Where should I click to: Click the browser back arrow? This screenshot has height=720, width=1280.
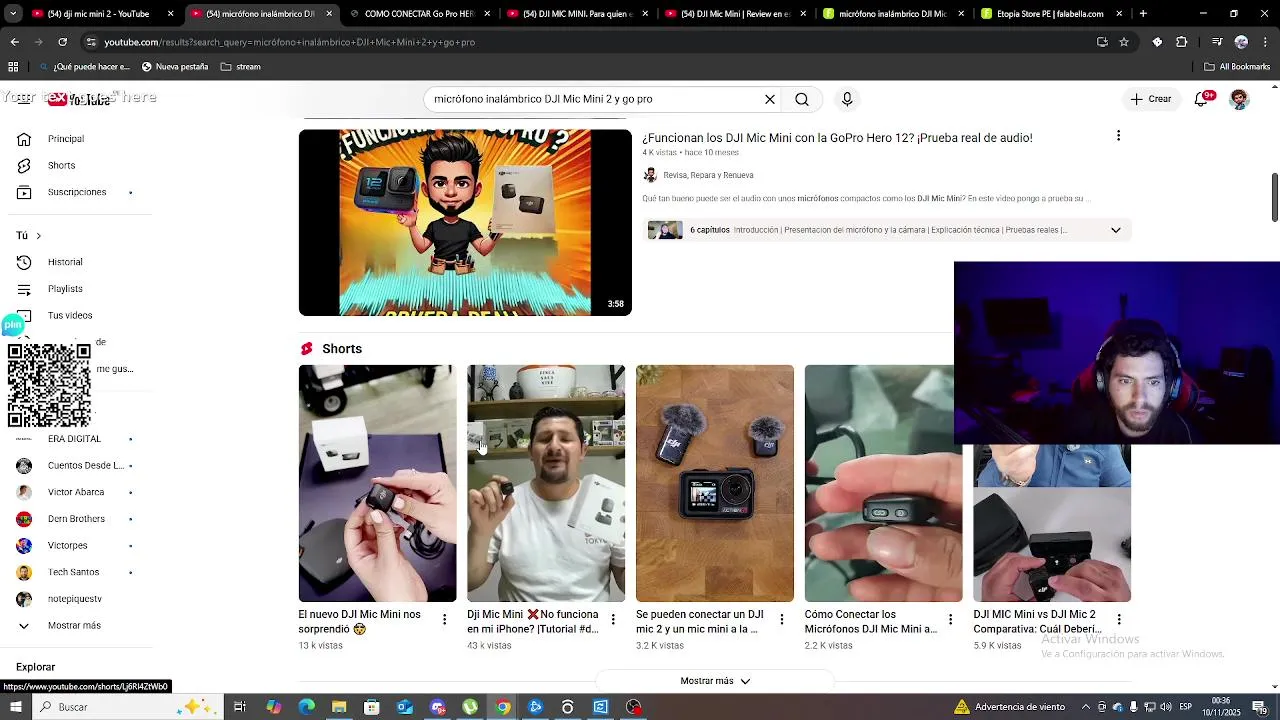(14, 42)
